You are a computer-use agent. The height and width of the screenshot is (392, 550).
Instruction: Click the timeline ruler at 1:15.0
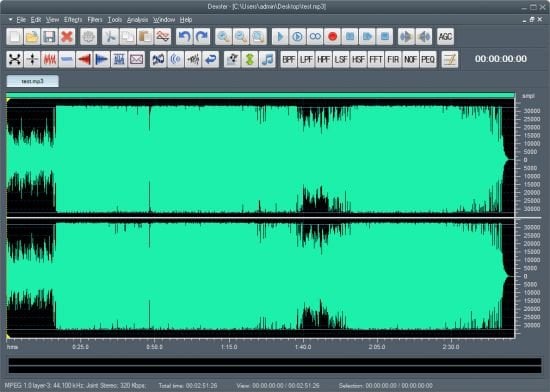pyautogui.click(x=229, y=347)
